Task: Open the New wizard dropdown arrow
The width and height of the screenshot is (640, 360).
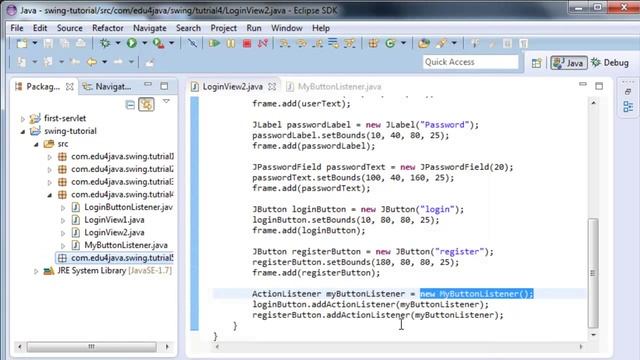Action: click(35, 43)
